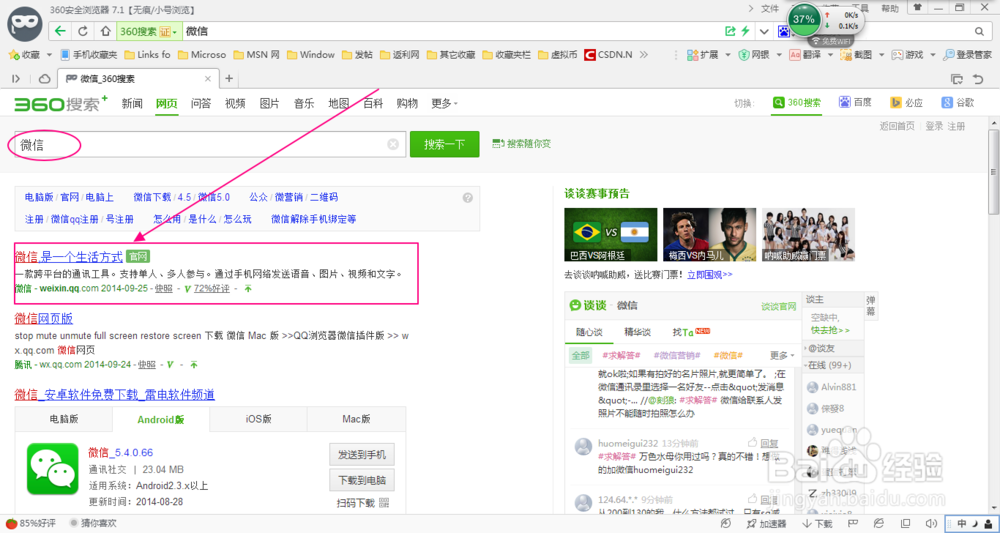This screenshot has height=533, width=1000.
Task: Switch search engine to 百度
Action: coord(854,103)
